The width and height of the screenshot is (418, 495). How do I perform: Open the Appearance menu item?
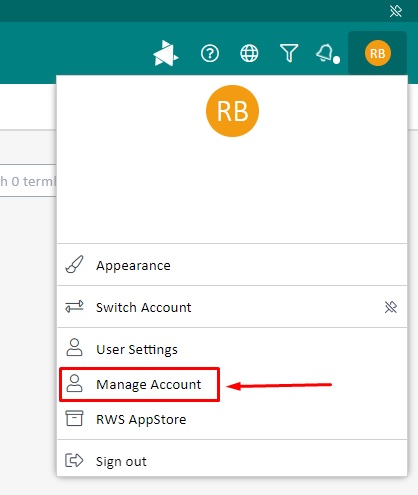(232, 265)
